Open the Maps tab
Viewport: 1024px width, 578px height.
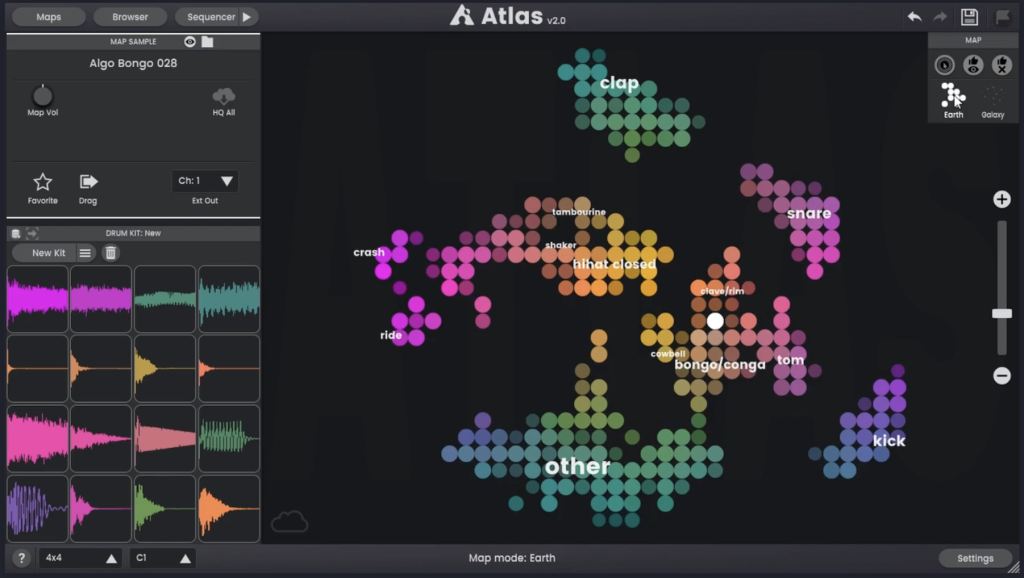(x=47, y=16)
